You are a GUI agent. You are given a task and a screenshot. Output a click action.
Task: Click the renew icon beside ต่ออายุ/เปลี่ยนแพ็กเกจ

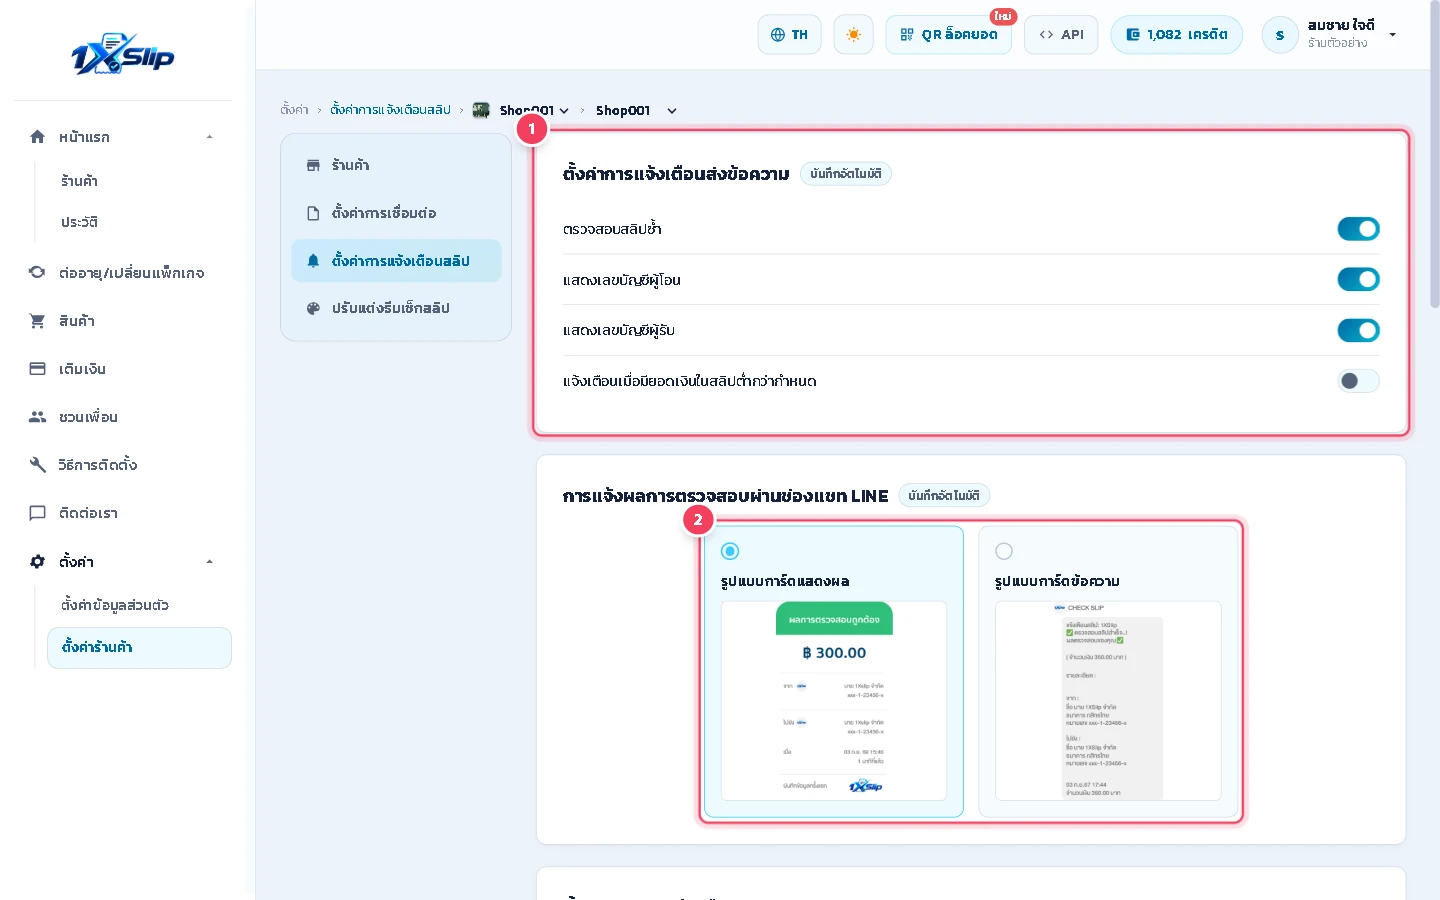pos(37,272)
